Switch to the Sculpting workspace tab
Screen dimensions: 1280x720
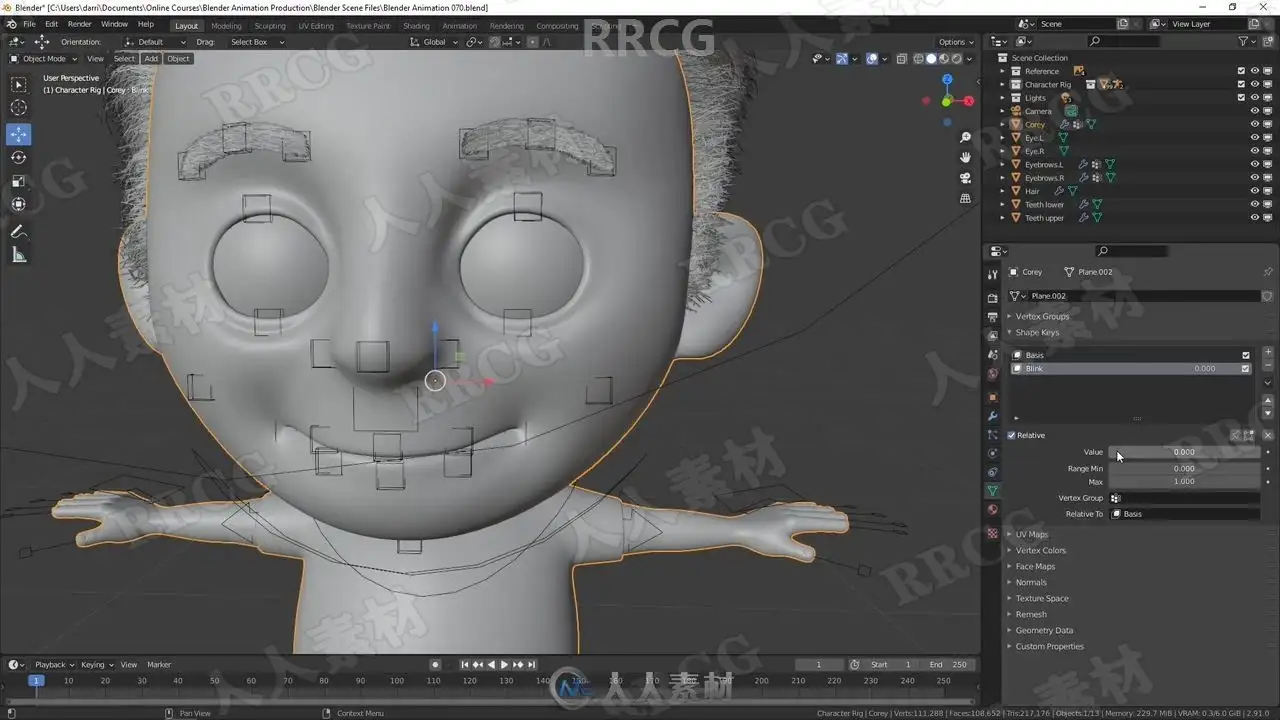pos(269,26)
